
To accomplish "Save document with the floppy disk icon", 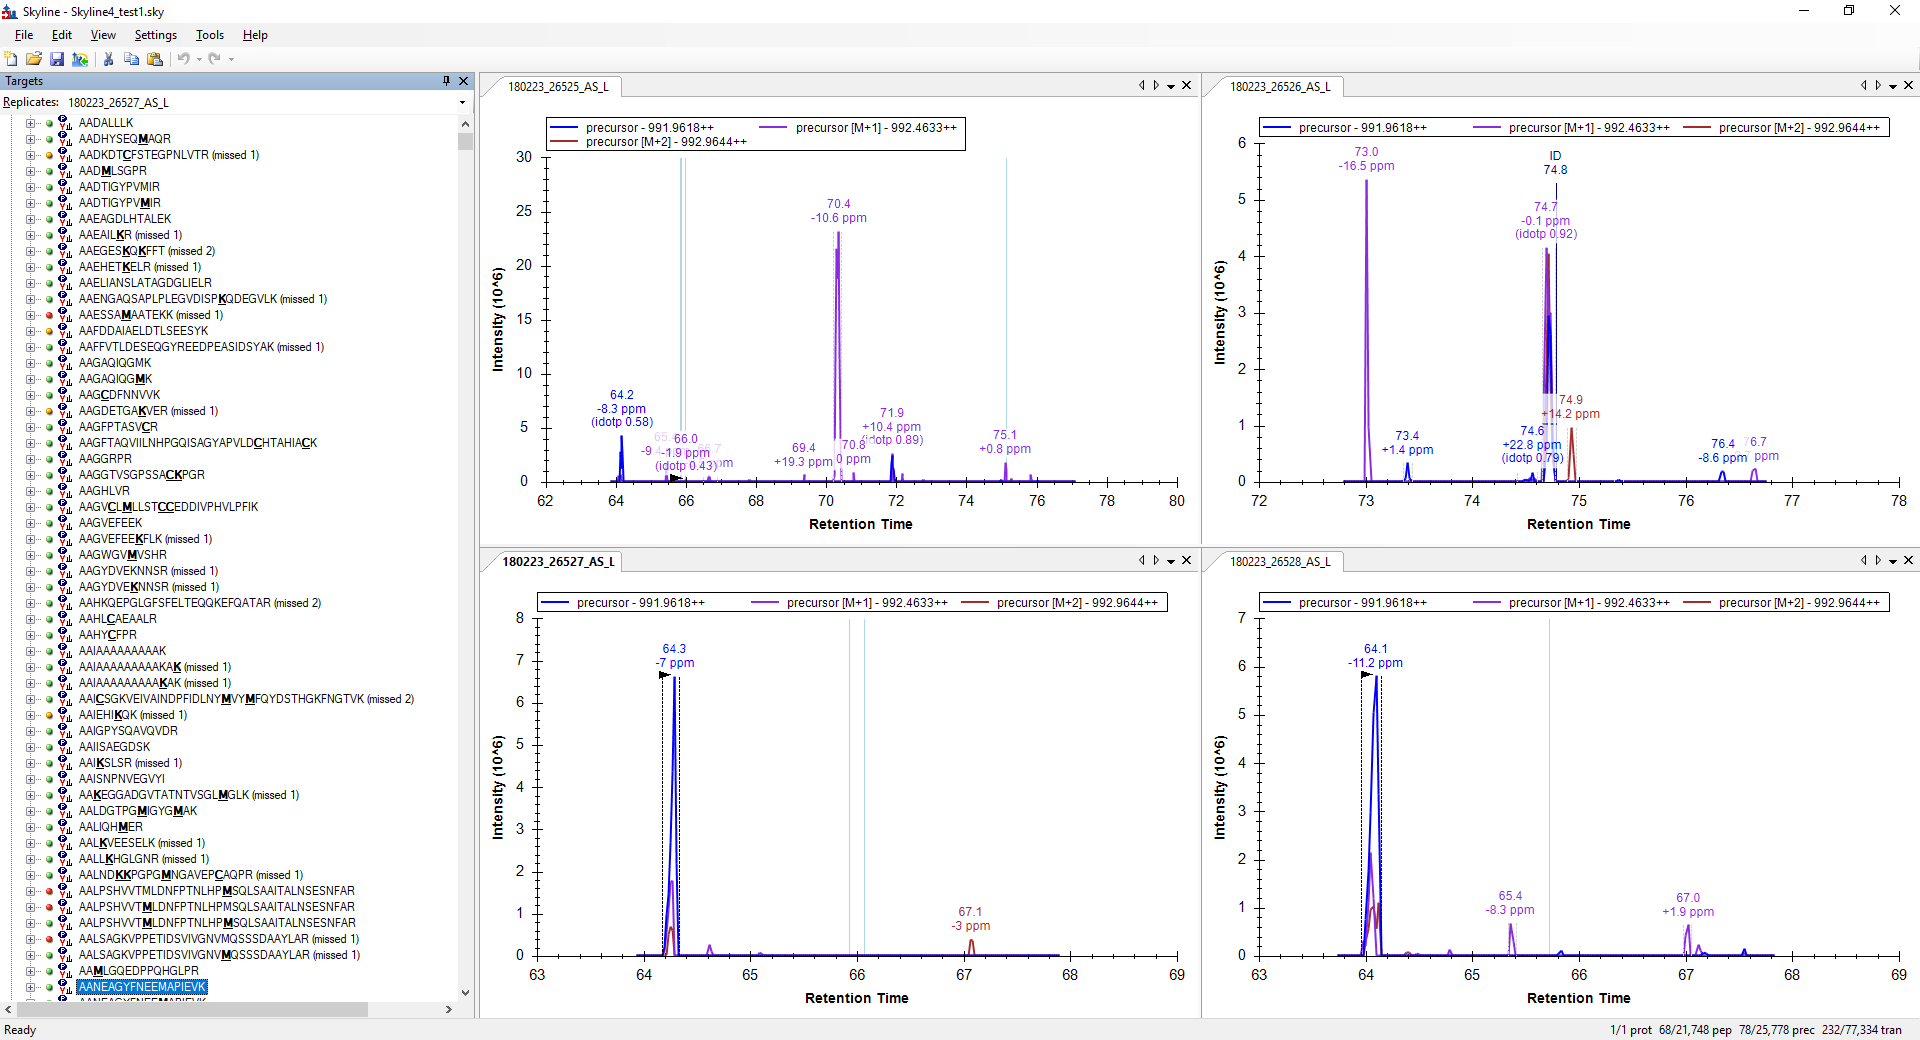I will click(57, 59).
